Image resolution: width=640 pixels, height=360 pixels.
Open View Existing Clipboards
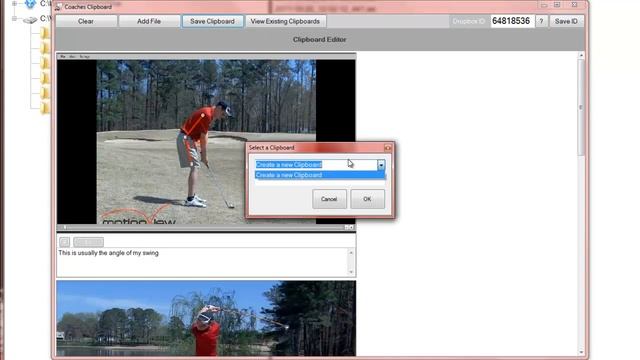coord(285,21)
